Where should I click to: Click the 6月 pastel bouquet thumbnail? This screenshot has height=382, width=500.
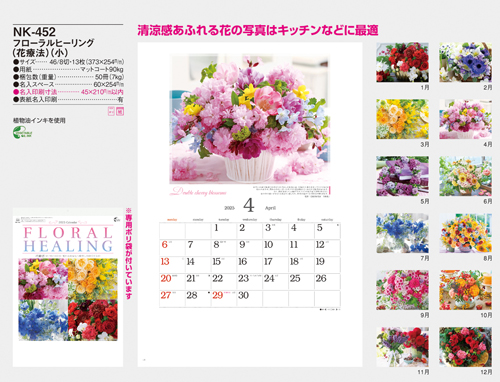coord(465,176)
